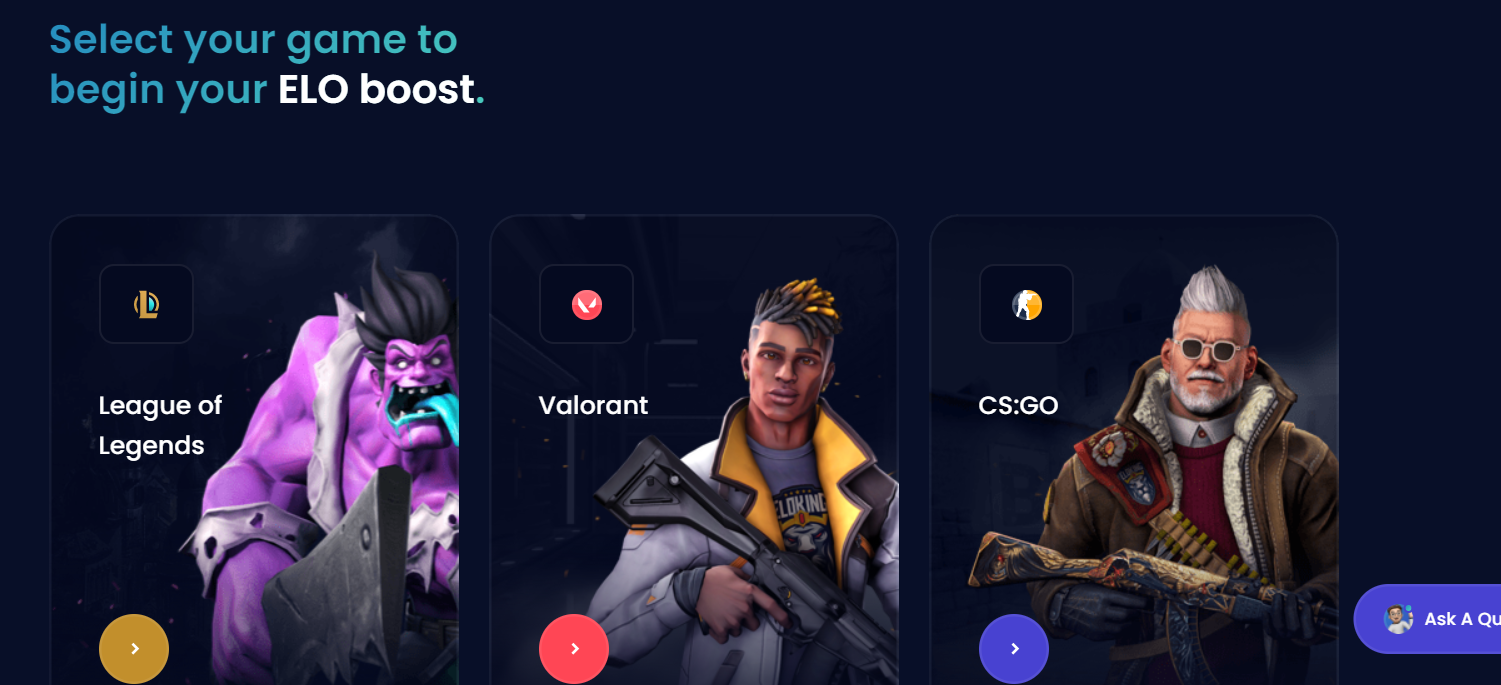
Task: Open the Ask A Question chat button
Action: point(1428,619)
